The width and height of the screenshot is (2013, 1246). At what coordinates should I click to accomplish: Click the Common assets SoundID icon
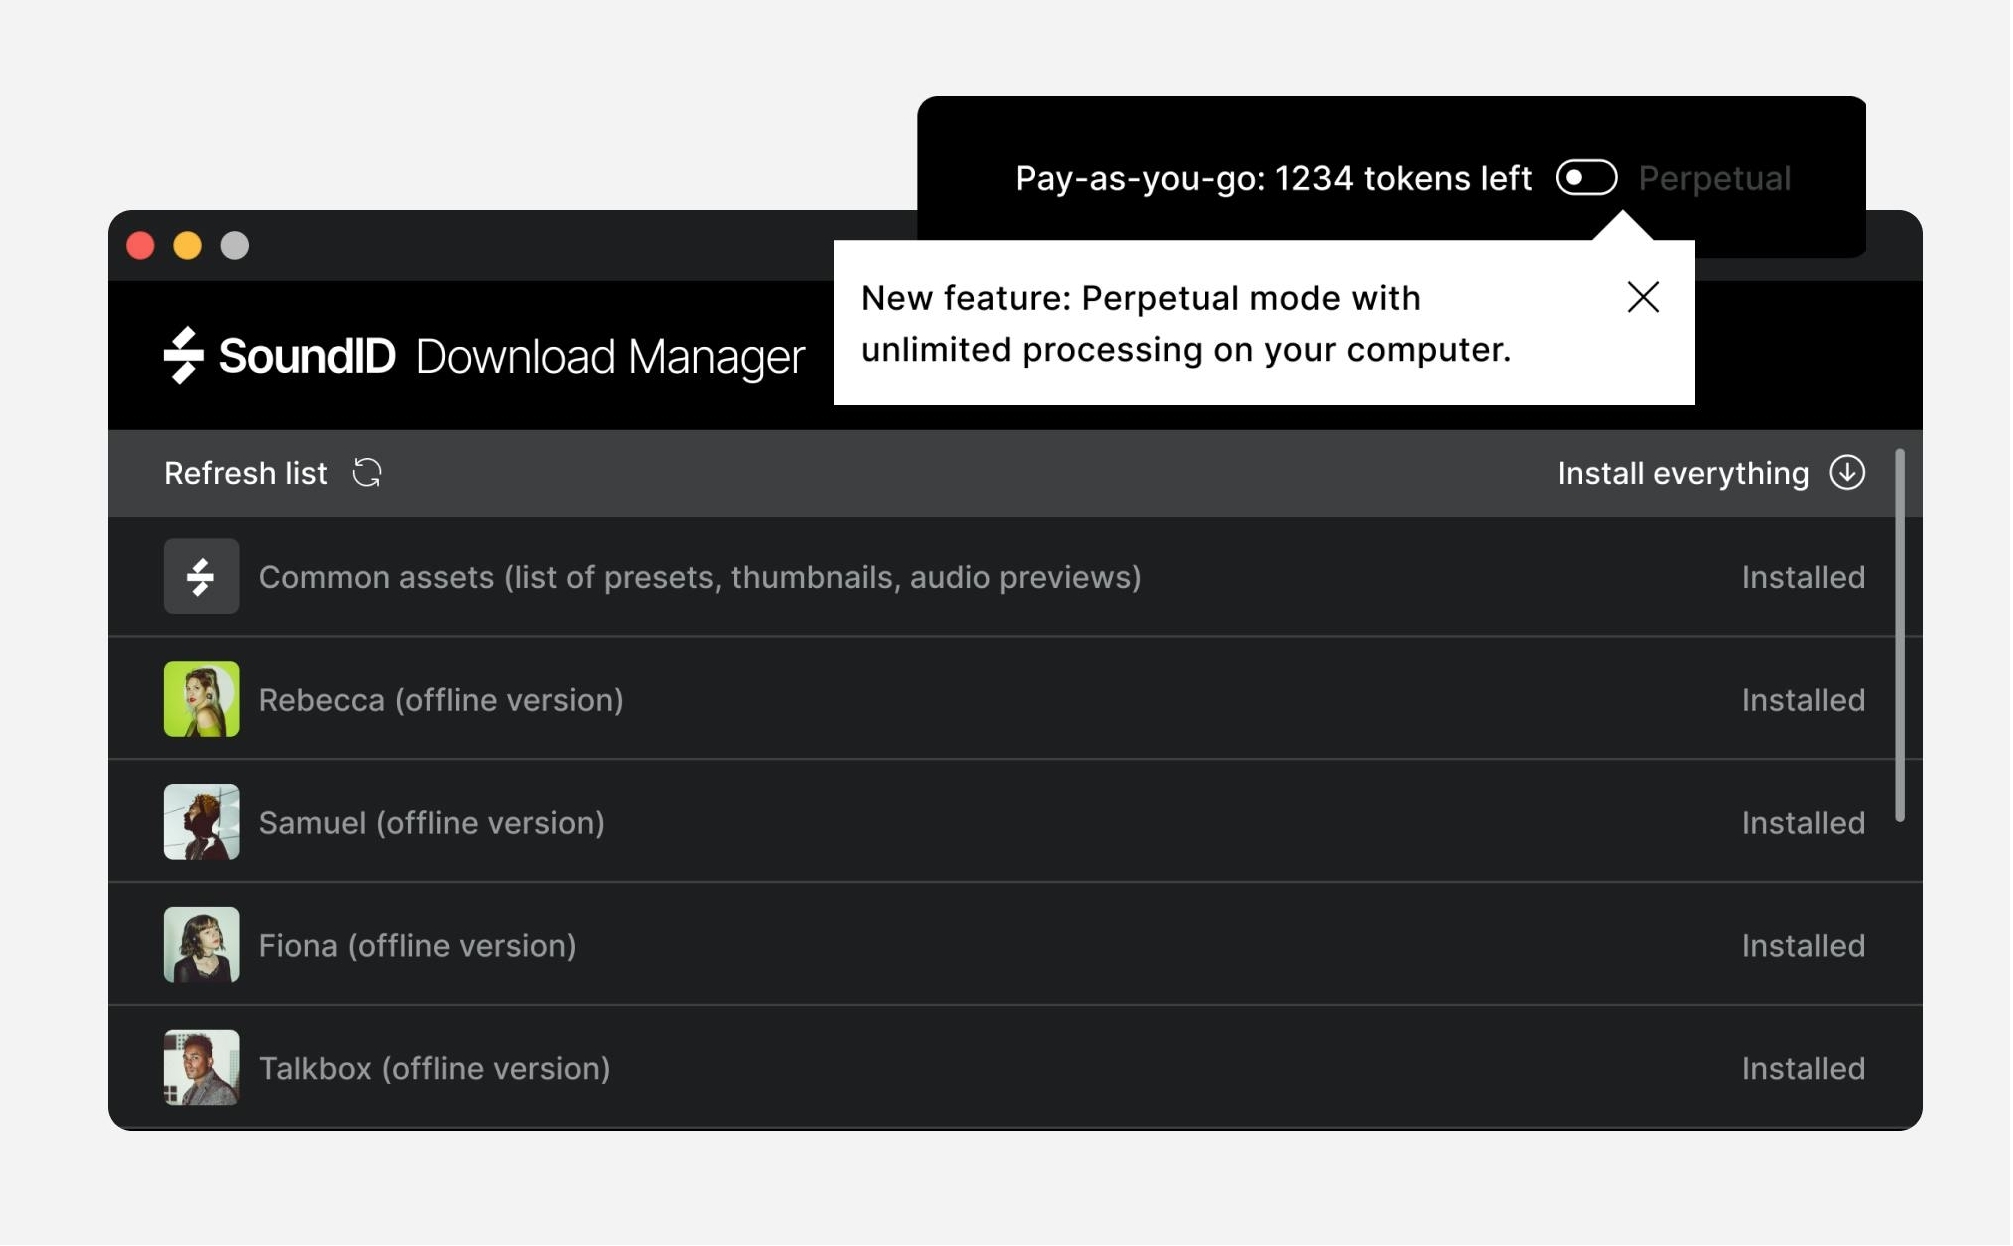tap(201, 577)
